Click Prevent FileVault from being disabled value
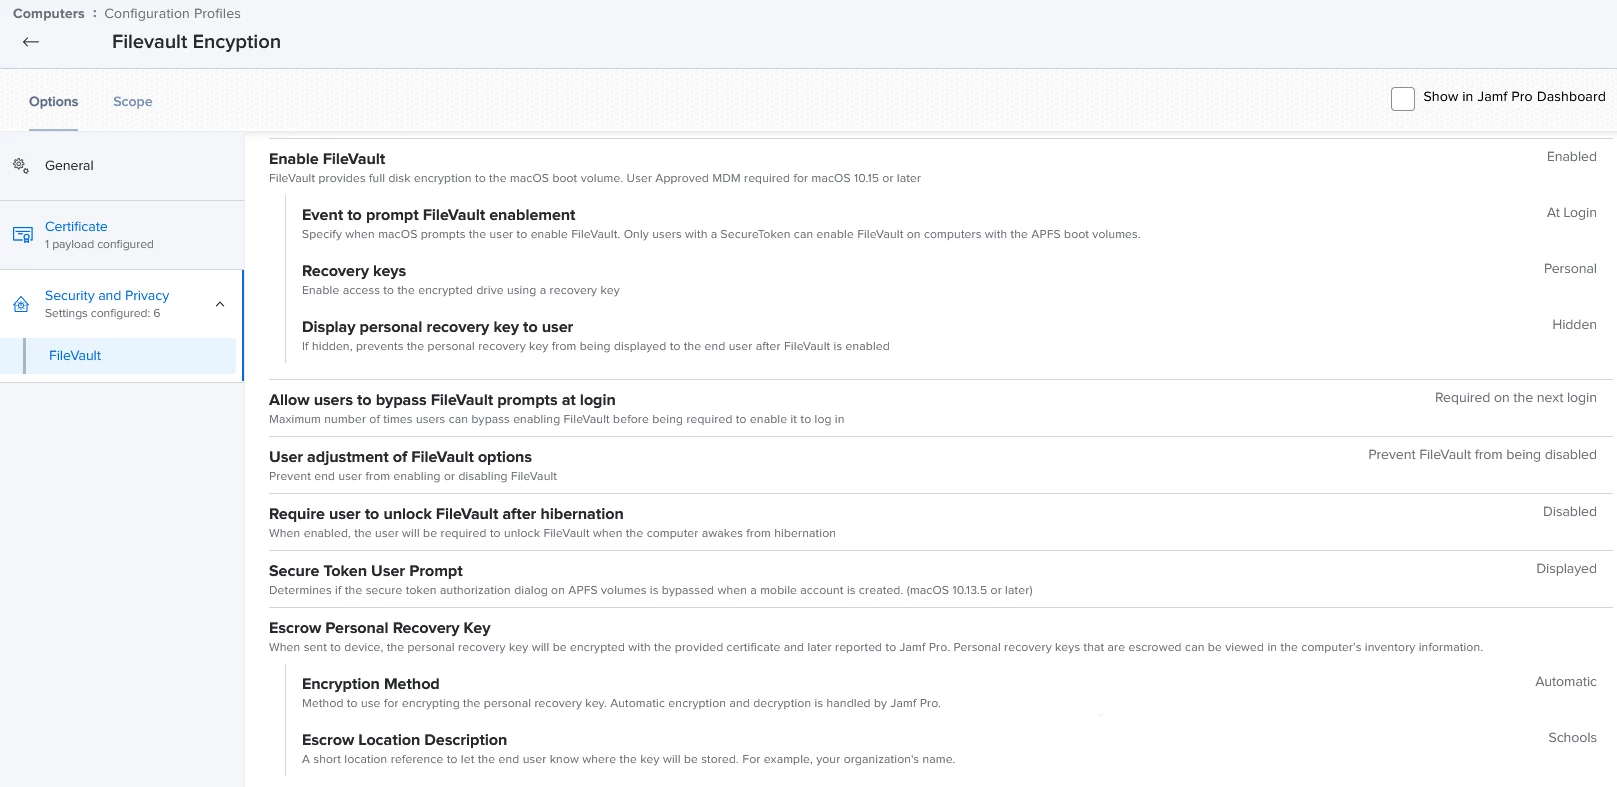 point(1482,455)
